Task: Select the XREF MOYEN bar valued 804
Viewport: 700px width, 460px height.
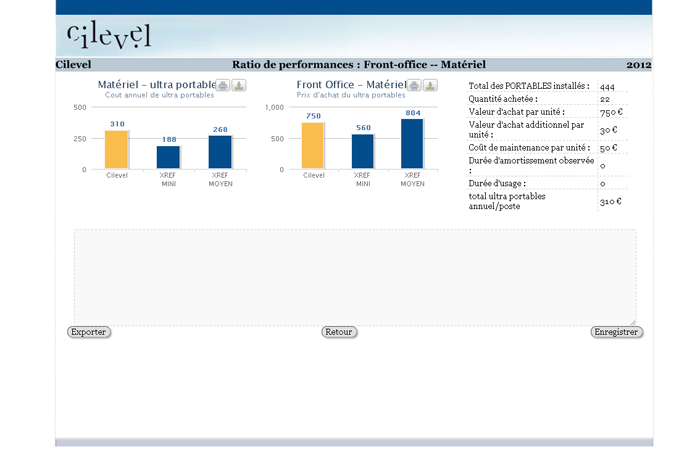Action: (x=412, y=144)
